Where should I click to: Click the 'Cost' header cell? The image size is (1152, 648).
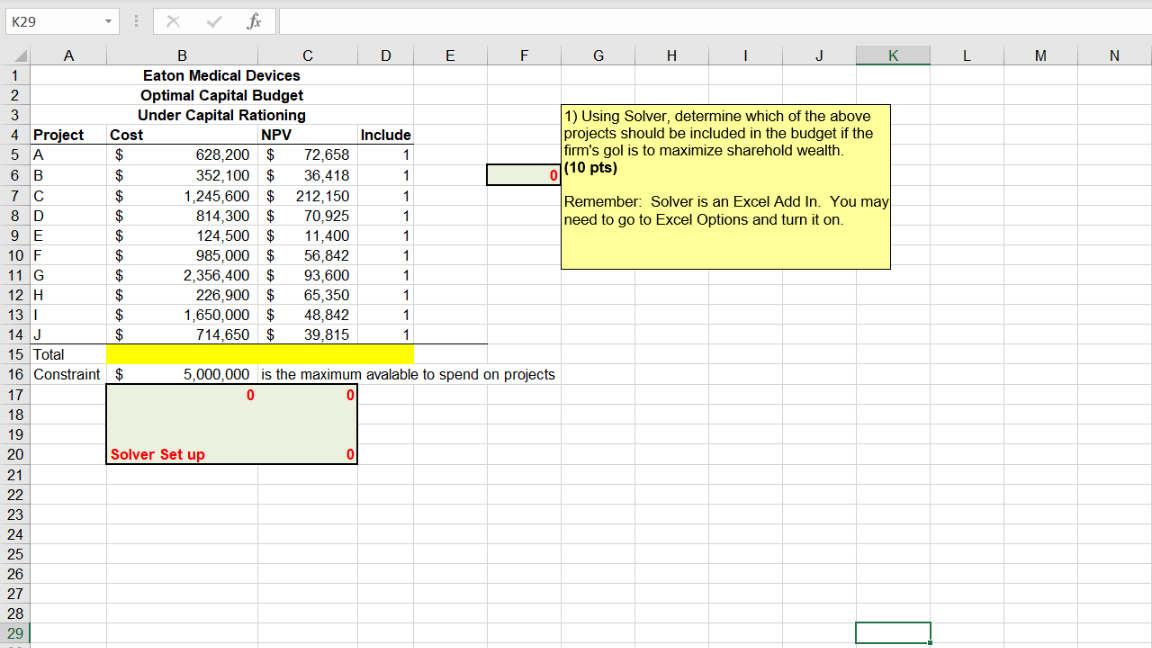(182, 135)
